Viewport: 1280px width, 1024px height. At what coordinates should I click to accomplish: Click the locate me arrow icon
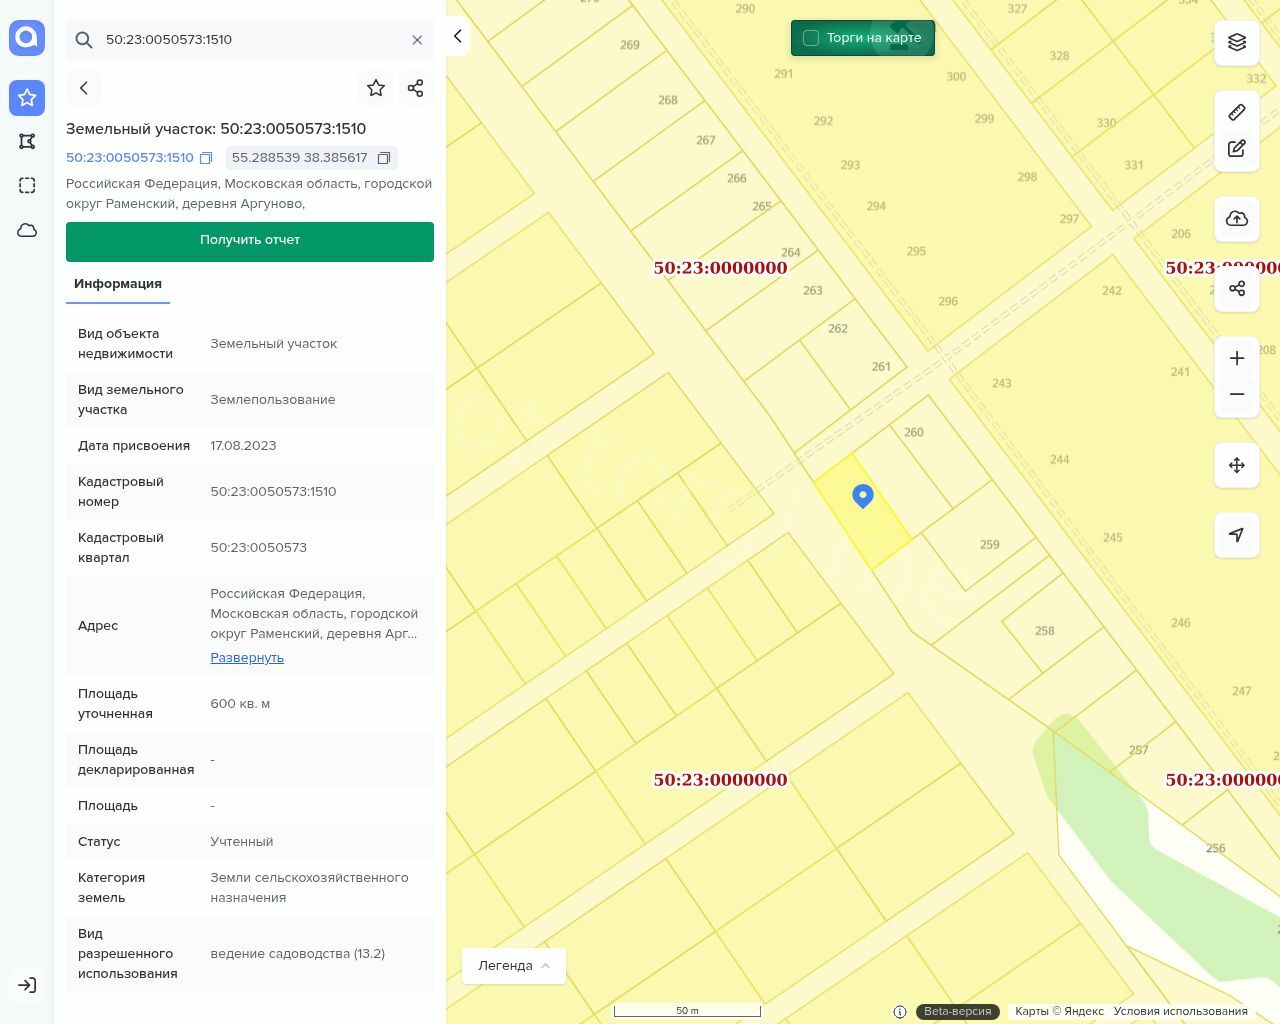pyautogui.click(x=1237, y=535)
